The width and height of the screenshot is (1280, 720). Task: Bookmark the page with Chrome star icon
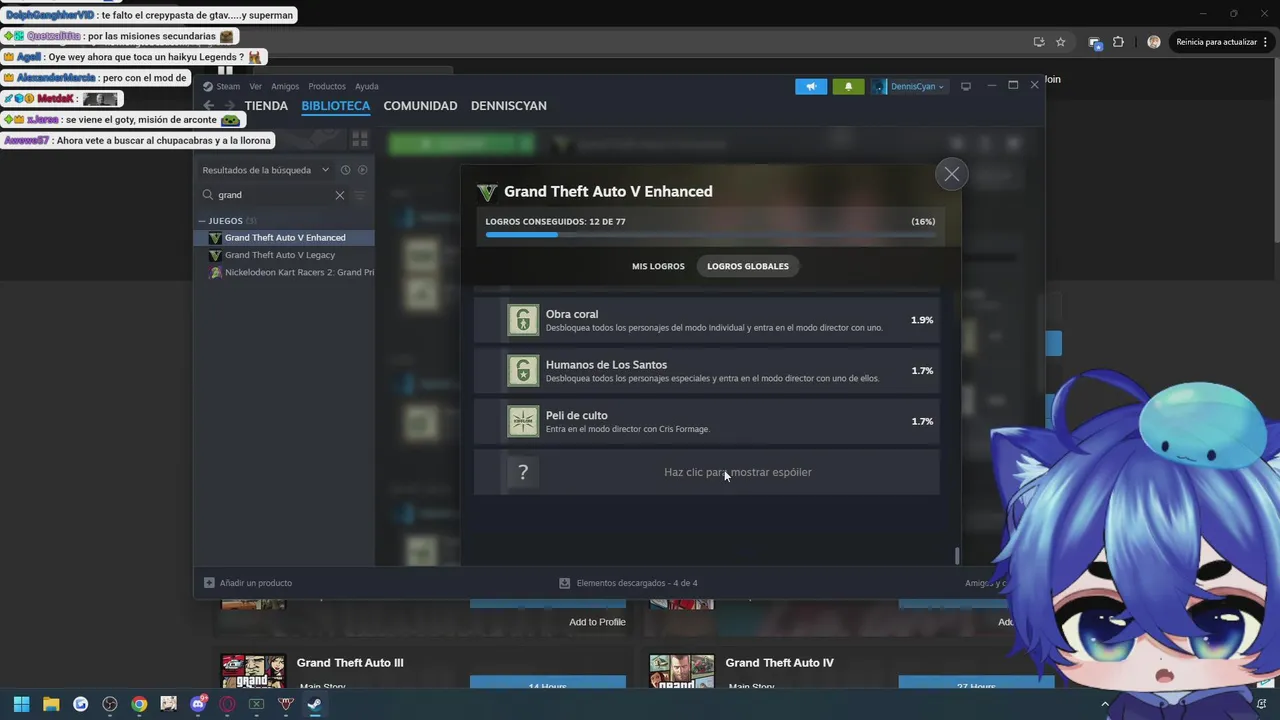point(1061,42)
